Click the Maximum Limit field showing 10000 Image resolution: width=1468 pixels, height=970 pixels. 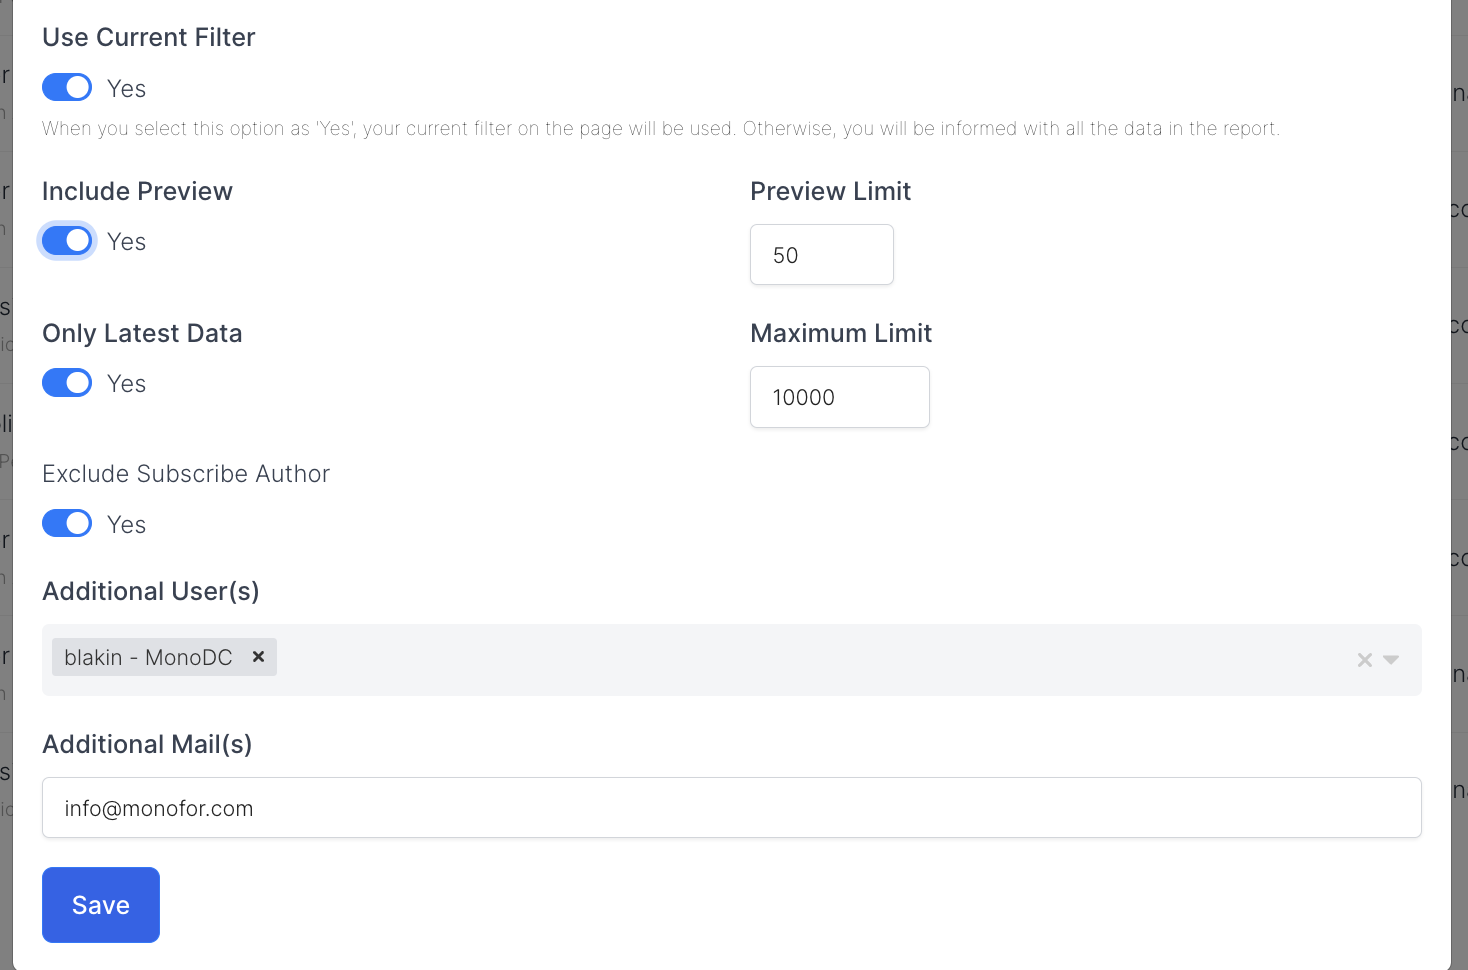click(839, 397)
